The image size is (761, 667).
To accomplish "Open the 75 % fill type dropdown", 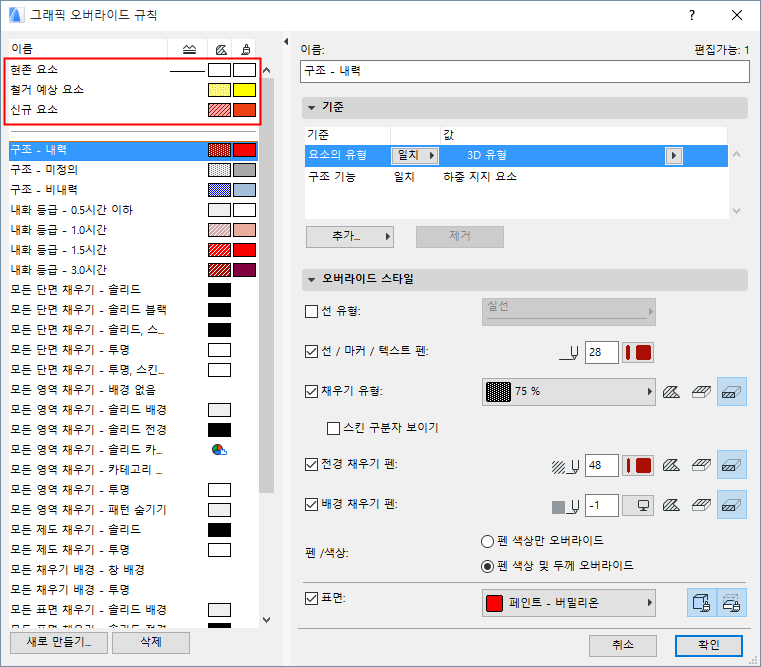I will (568, 392).
